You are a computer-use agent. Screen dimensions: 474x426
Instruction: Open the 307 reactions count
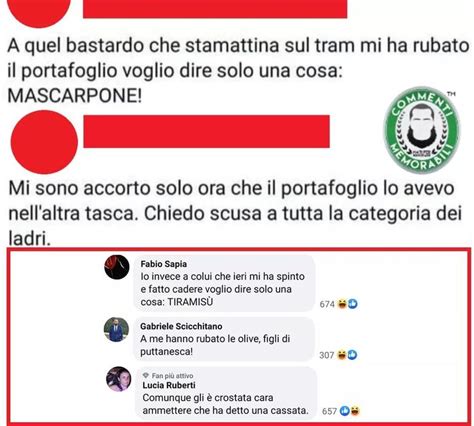[x=327, y=355]
